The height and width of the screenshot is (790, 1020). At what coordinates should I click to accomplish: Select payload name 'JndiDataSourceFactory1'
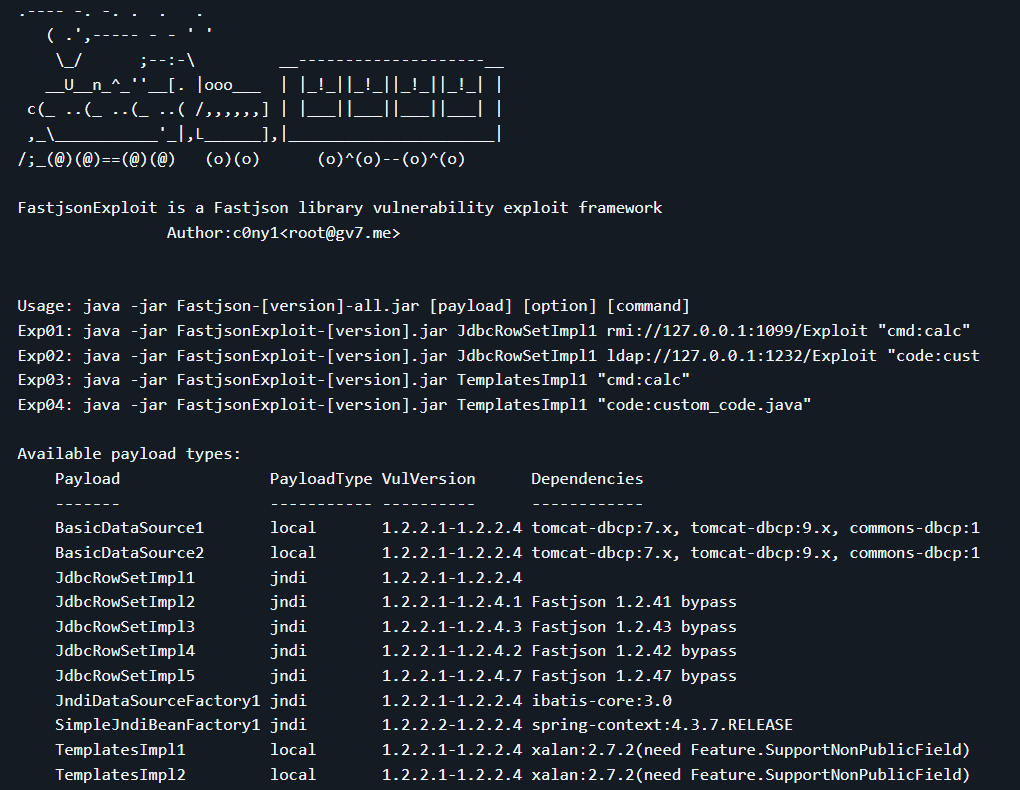tap(157, 700)
